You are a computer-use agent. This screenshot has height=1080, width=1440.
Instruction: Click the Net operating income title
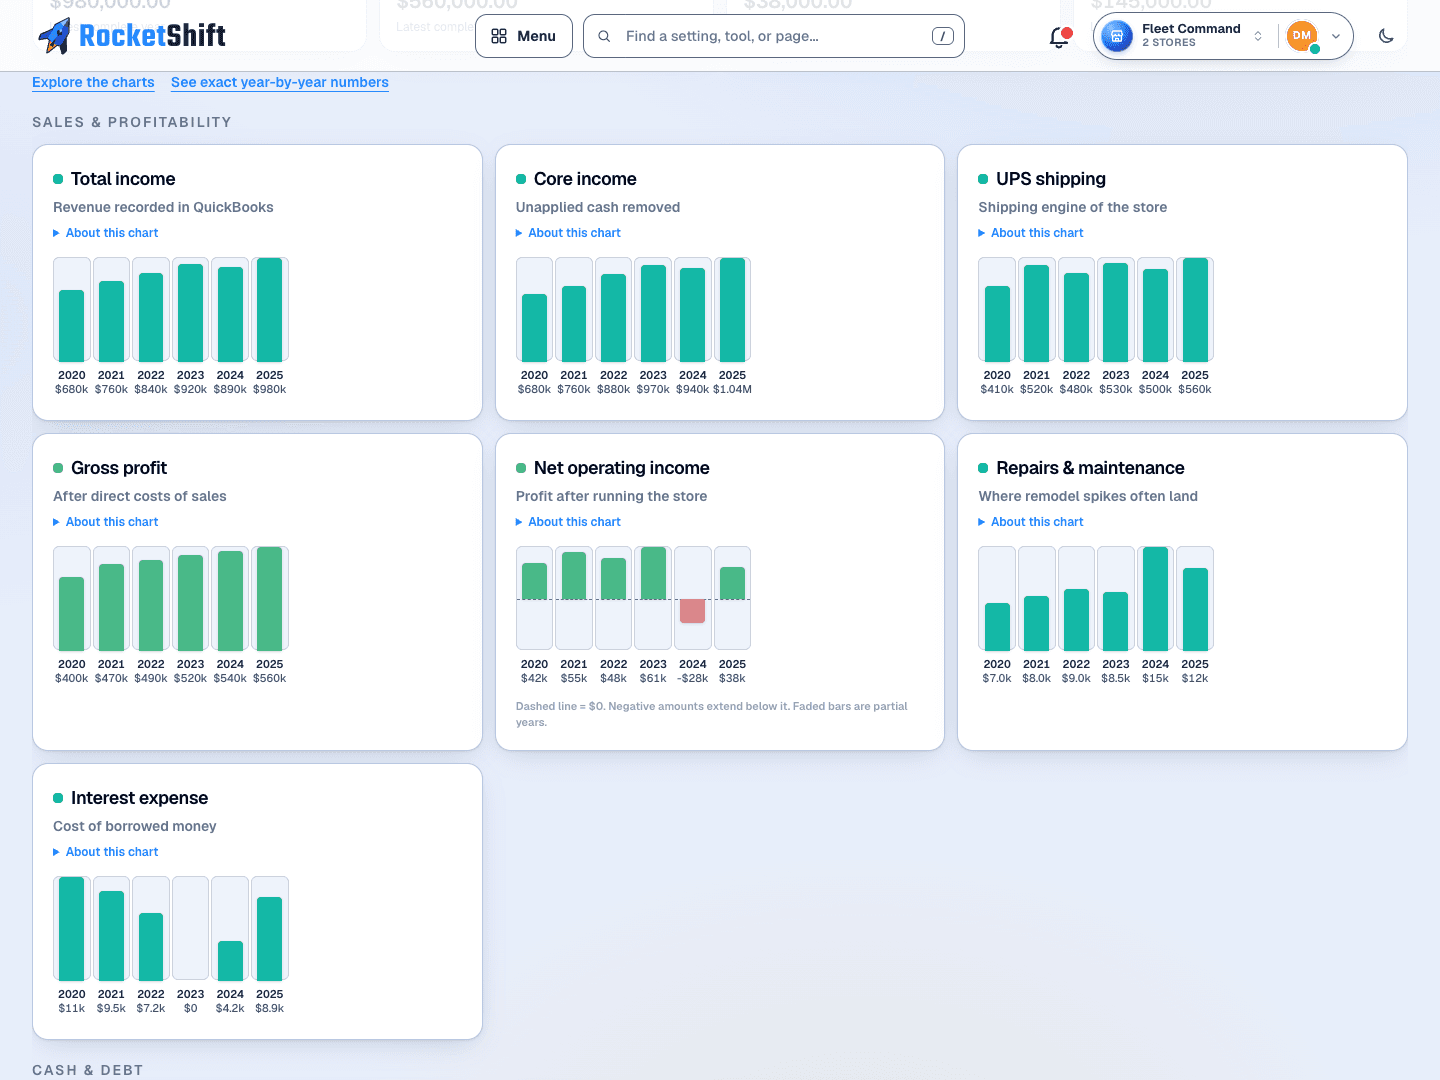point(622,468)
